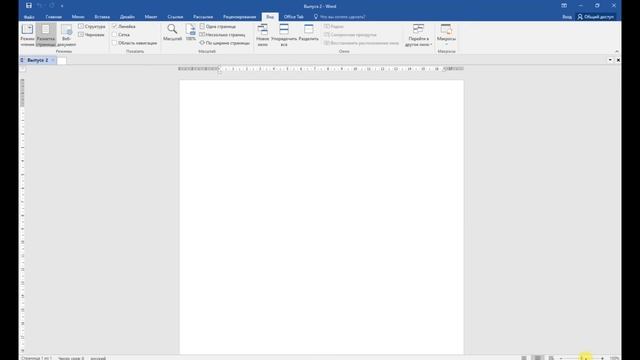Click the Вход sign-in link

click(x=567, y=17)
